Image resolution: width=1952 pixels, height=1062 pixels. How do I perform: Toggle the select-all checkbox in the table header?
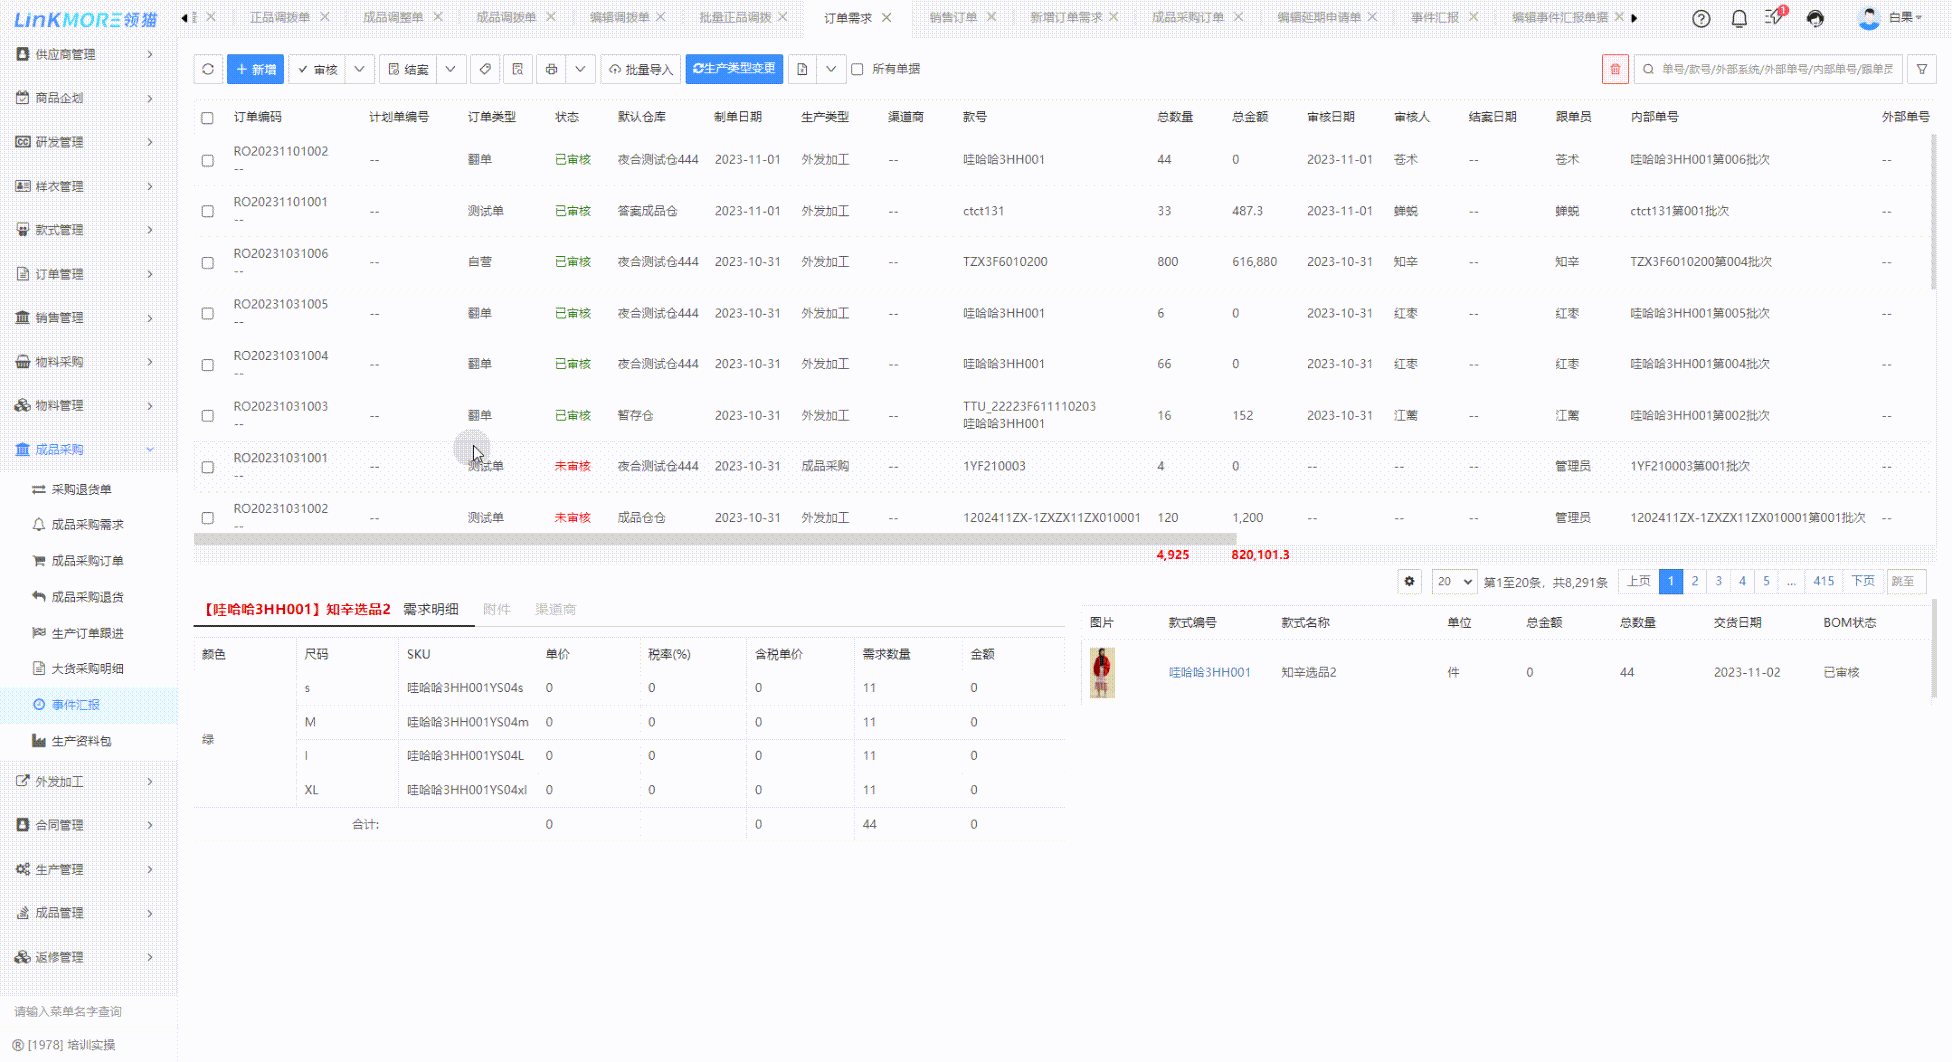208,118
